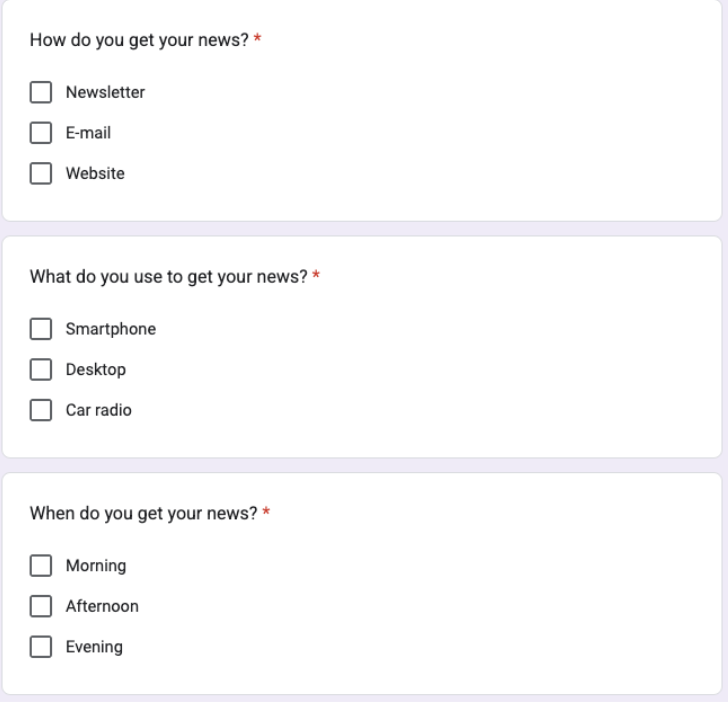Click the 'Car radio' label text

pyautogui.click(x=99, y=410)
